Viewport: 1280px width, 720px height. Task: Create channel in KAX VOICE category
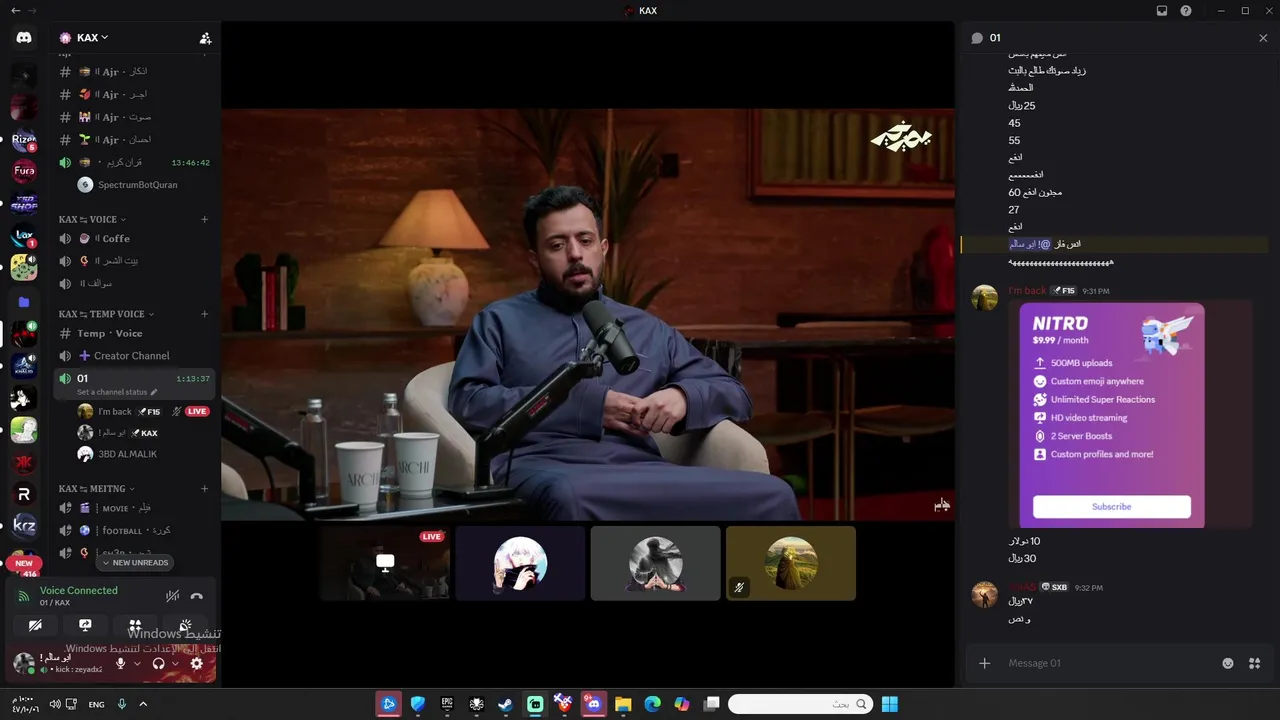(204, 219)
